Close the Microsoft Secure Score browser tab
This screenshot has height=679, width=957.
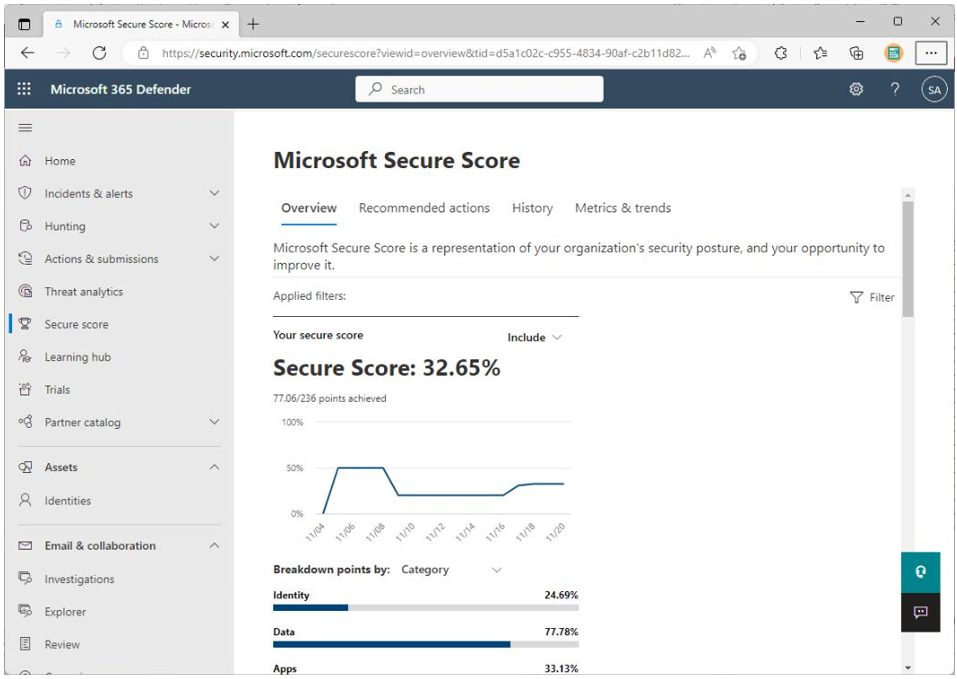tap(225, 25)
